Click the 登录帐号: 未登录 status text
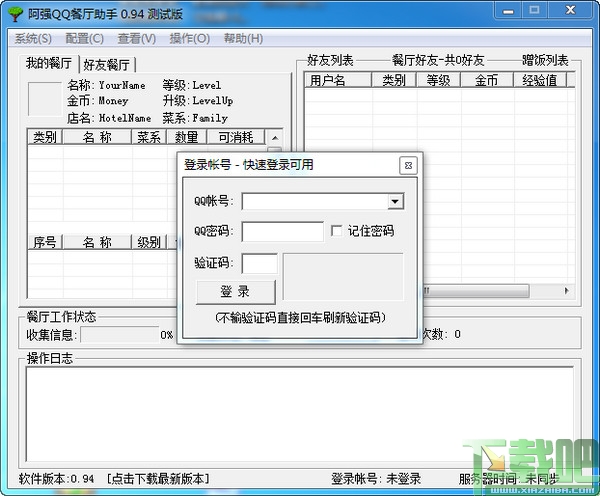 pos(376,479)
